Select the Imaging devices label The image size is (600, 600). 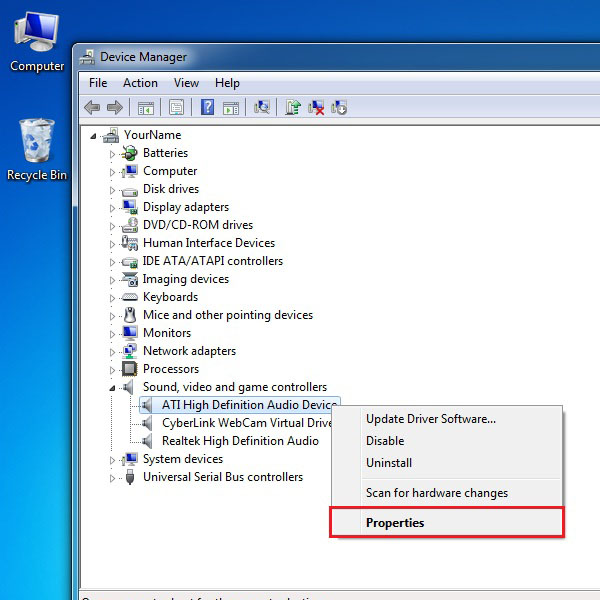tap(186, 279)
